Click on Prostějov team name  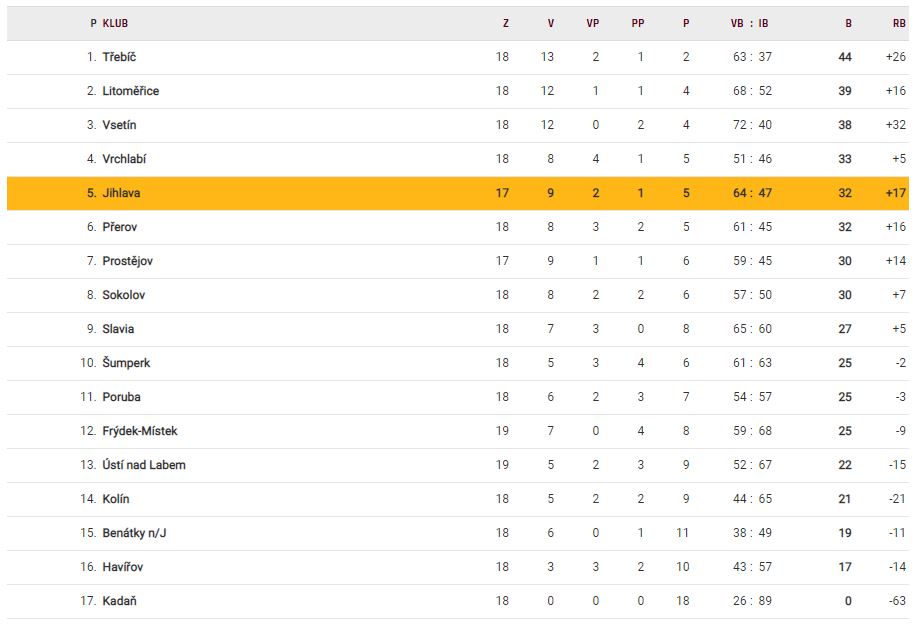point(127,261)
